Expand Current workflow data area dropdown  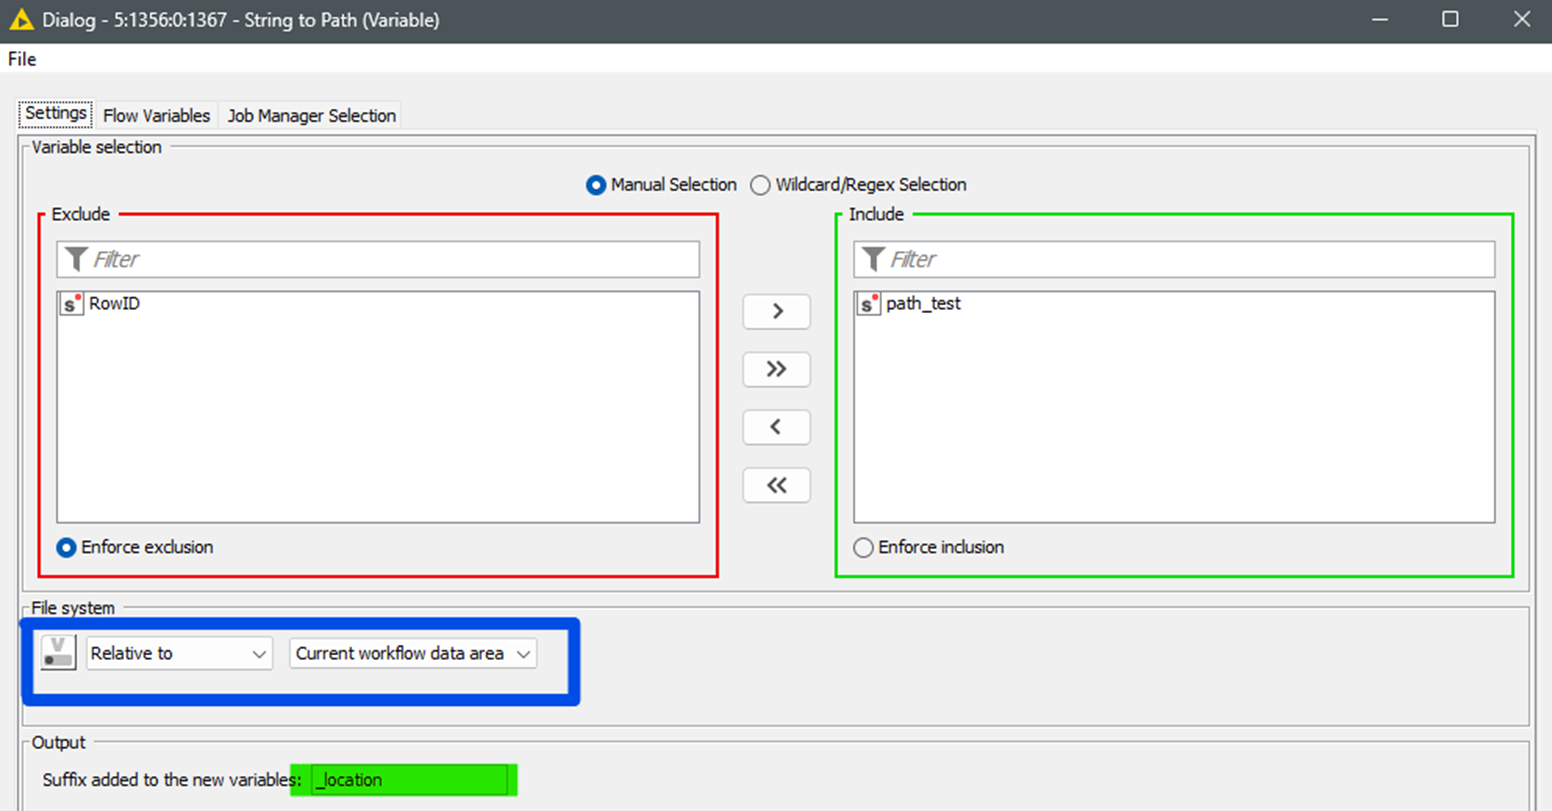pos(412,654)
